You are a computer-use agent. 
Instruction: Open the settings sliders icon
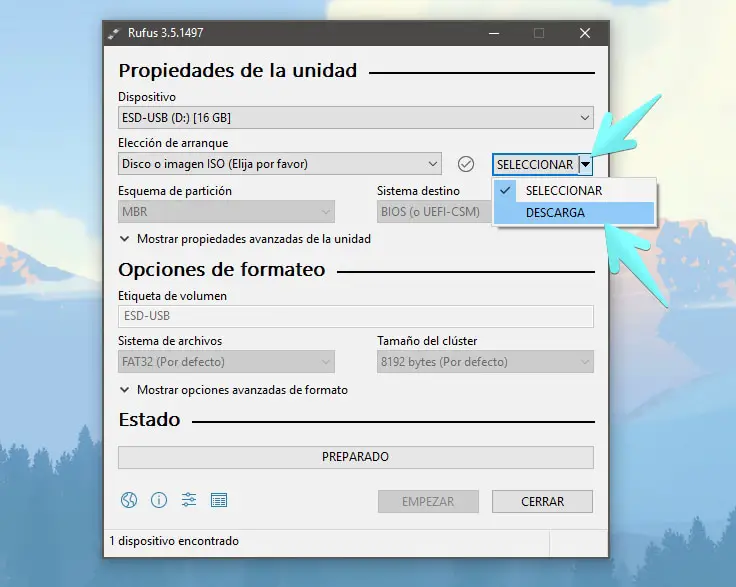point(189,500)
